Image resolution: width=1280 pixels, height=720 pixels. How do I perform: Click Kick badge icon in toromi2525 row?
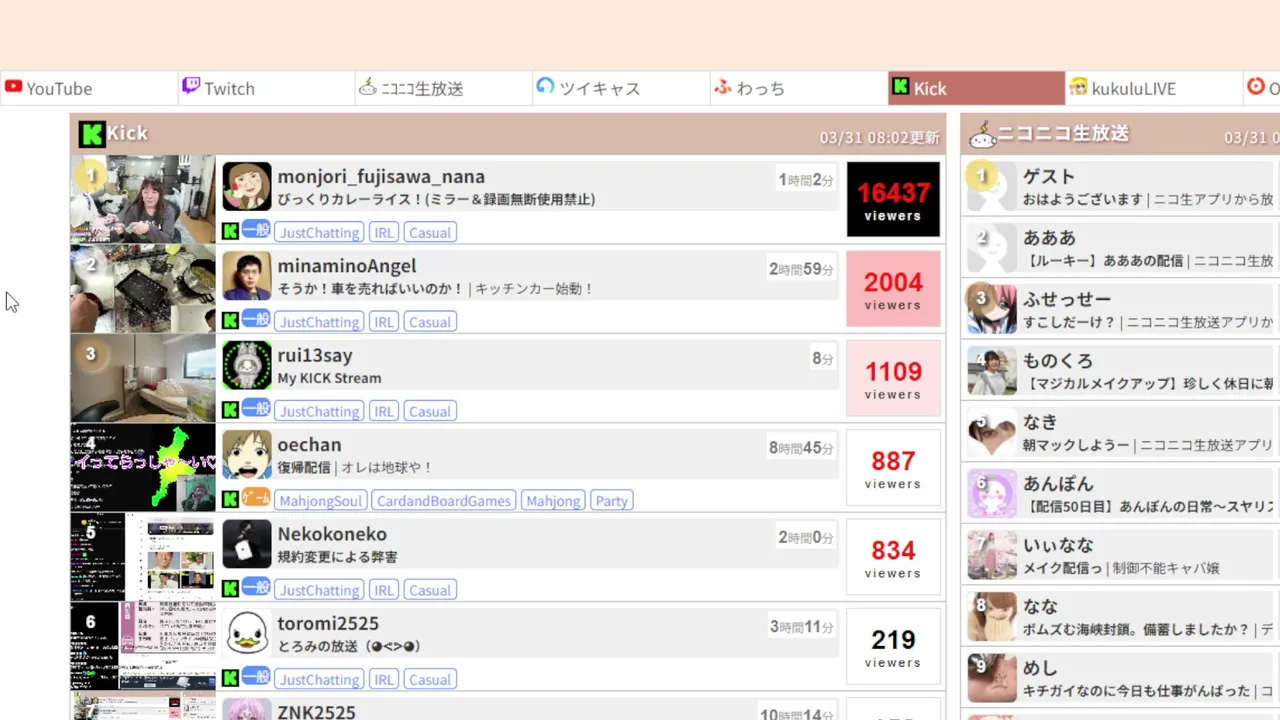pyautogui.click(x=230, y=679)
